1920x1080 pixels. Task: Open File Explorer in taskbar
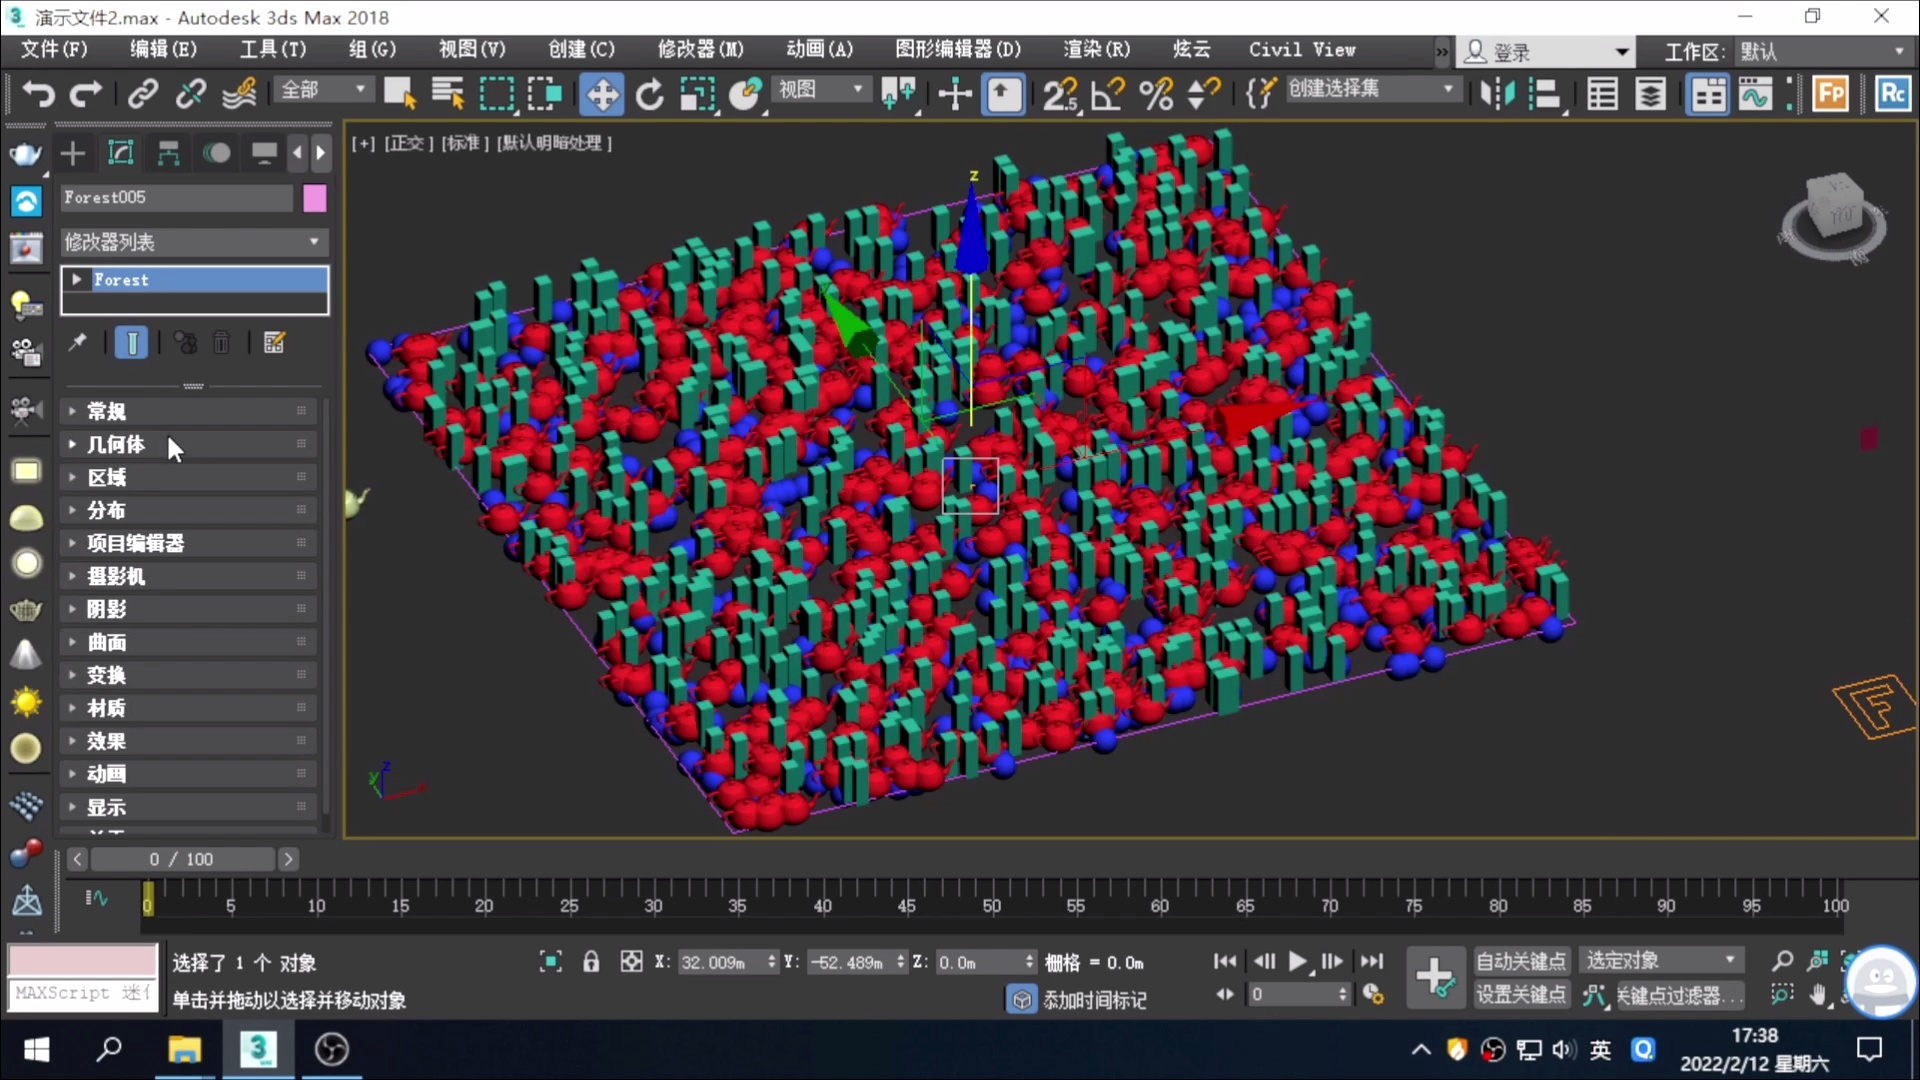click(184, 1049)
